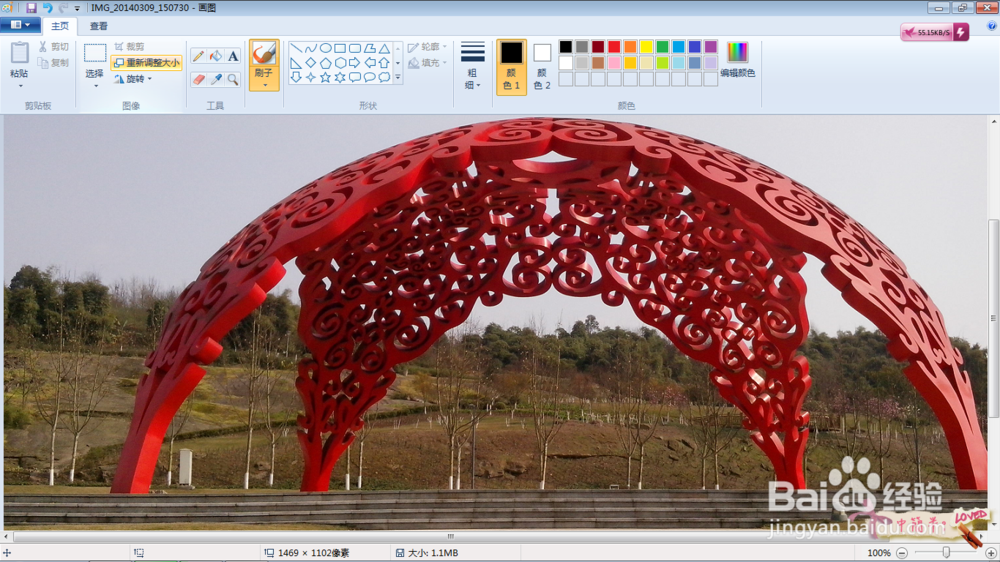Open 编辑颜色 edit colors dialog
Screen dimensions: 1000x562
[x=737, y=60]
